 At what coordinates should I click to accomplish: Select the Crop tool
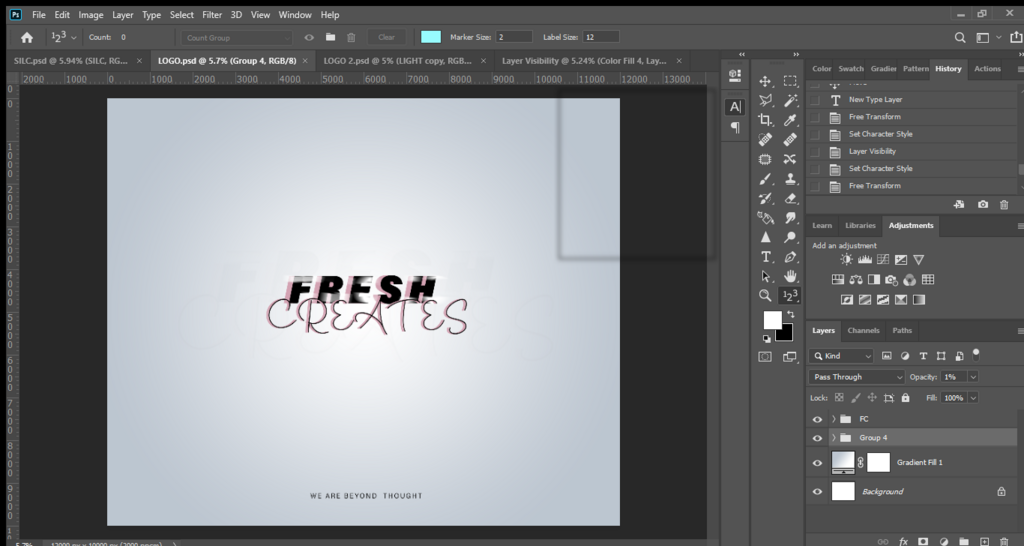pos(765,120)
